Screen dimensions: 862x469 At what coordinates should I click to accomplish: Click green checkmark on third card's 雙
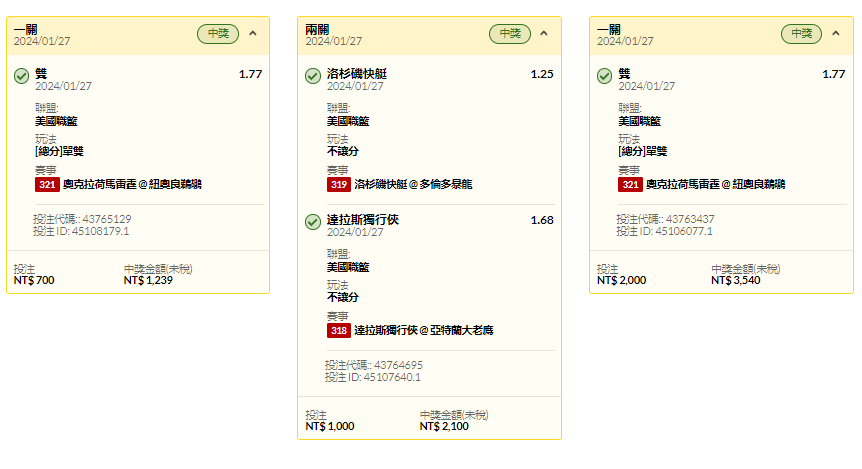604,76
